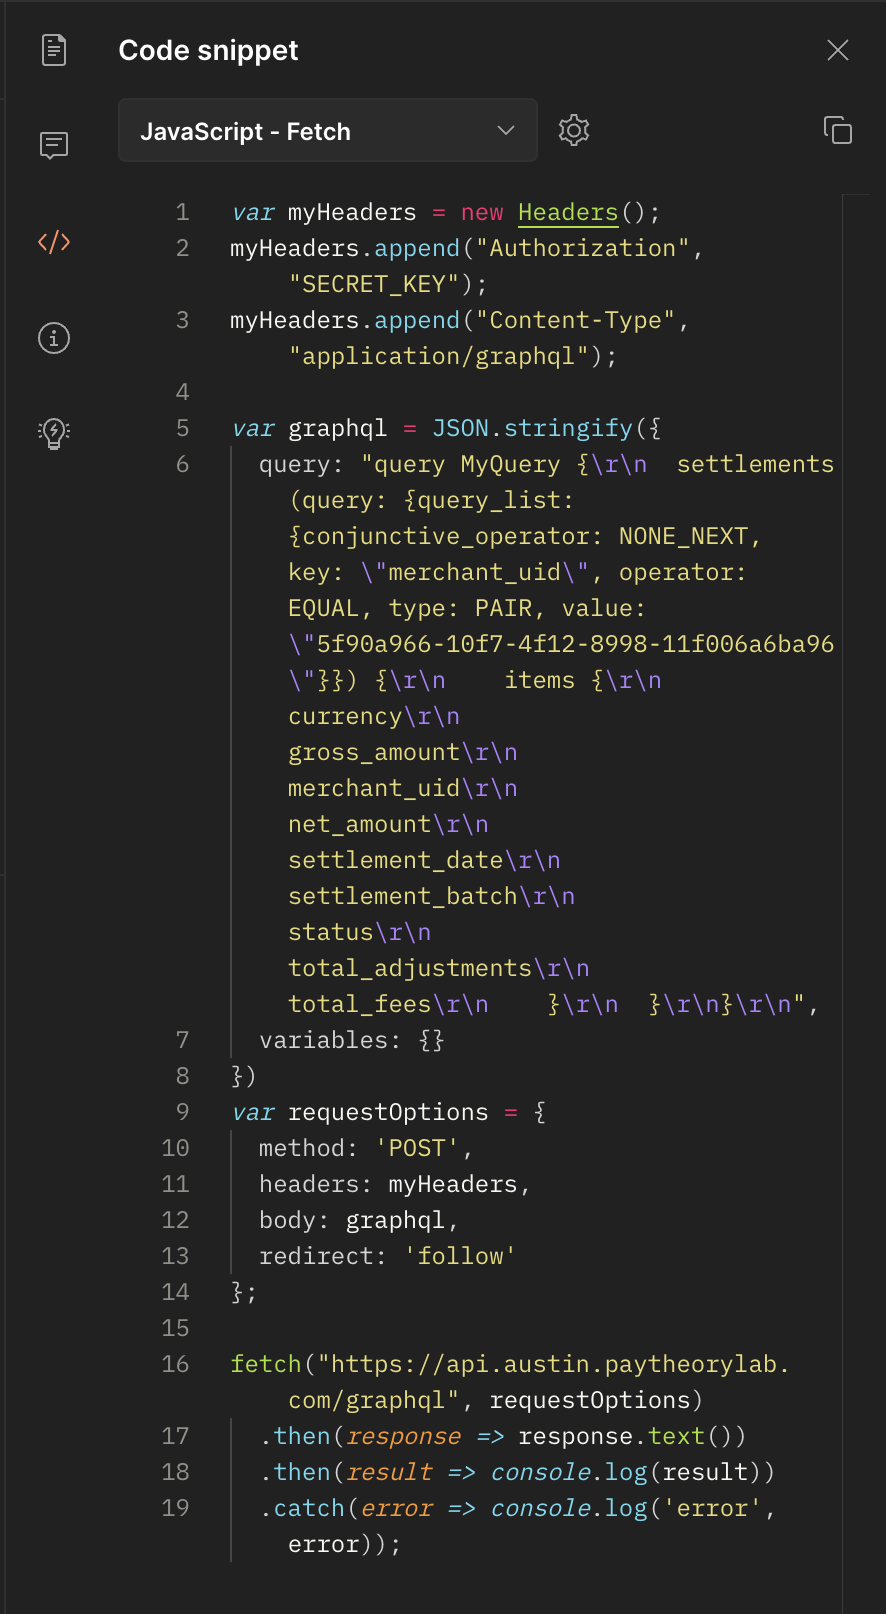Copy the snippet with the copy icon
The image size is (886, 1614).
tap(838, 130)
